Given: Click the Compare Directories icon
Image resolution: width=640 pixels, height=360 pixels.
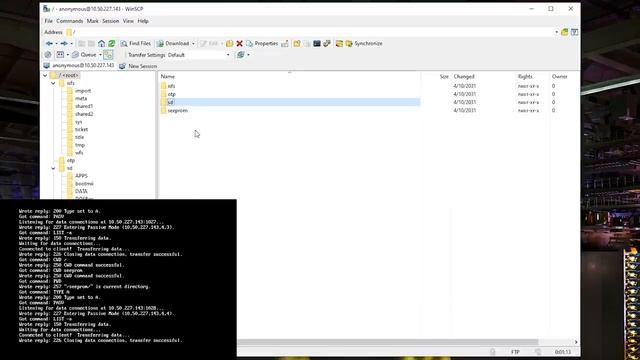Looking at the screenshot, I should [339, 43].
